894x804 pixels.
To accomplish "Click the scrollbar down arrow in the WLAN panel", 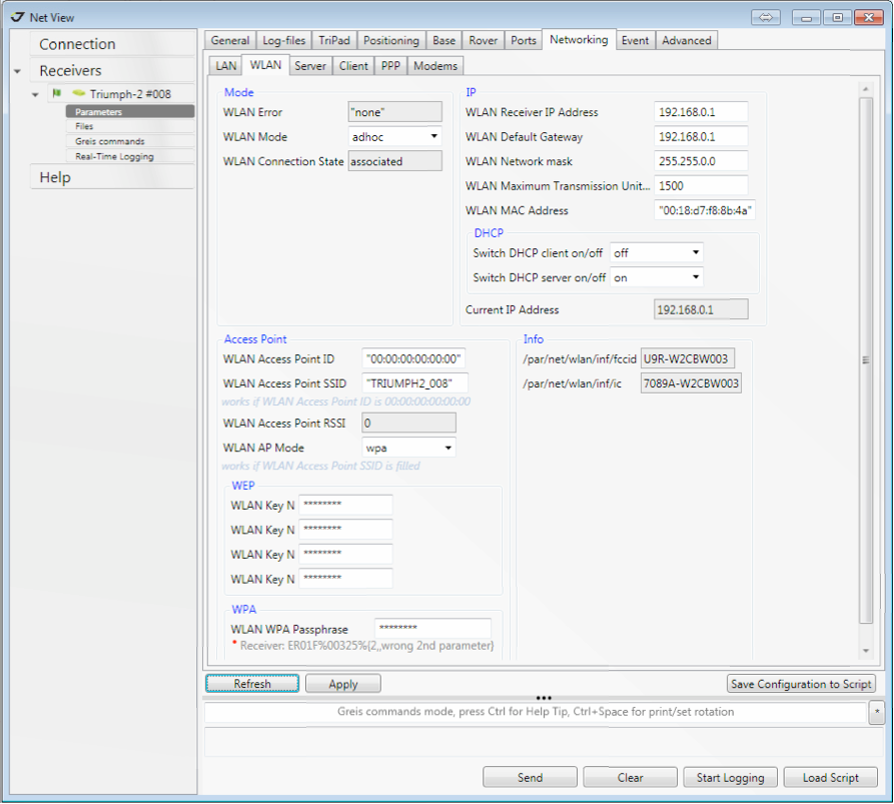I will pyautogui.click(x=865, y=651).
